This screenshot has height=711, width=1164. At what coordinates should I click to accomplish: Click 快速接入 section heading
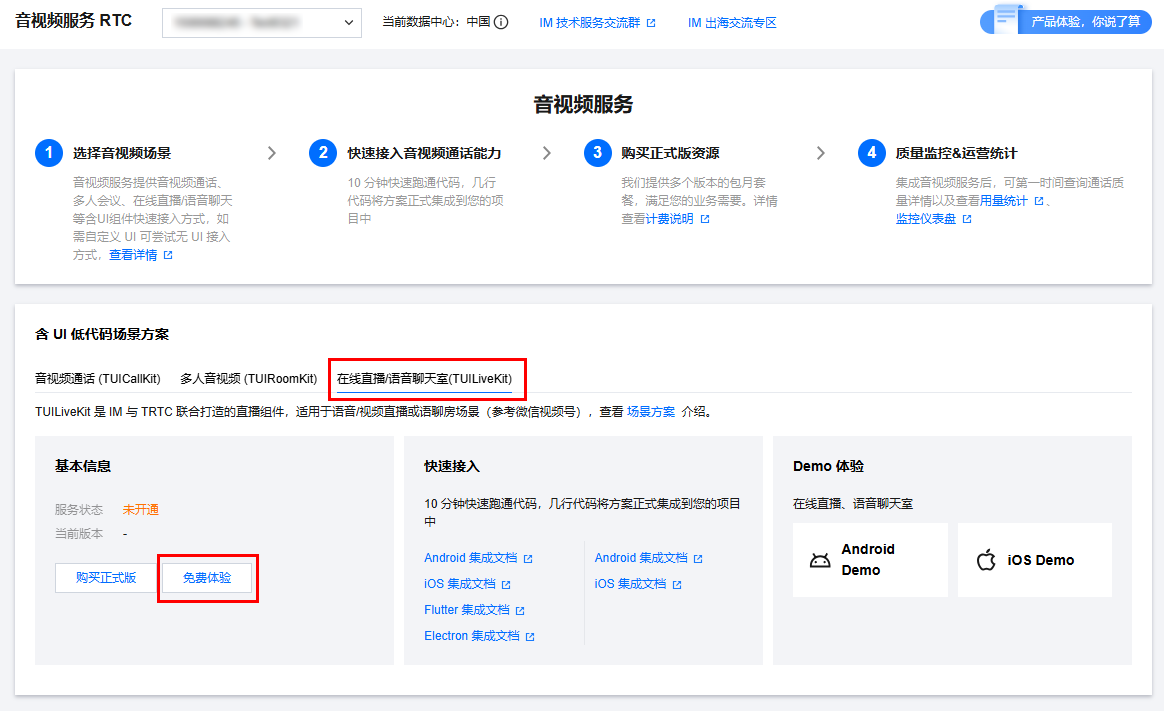pos(452,466)
